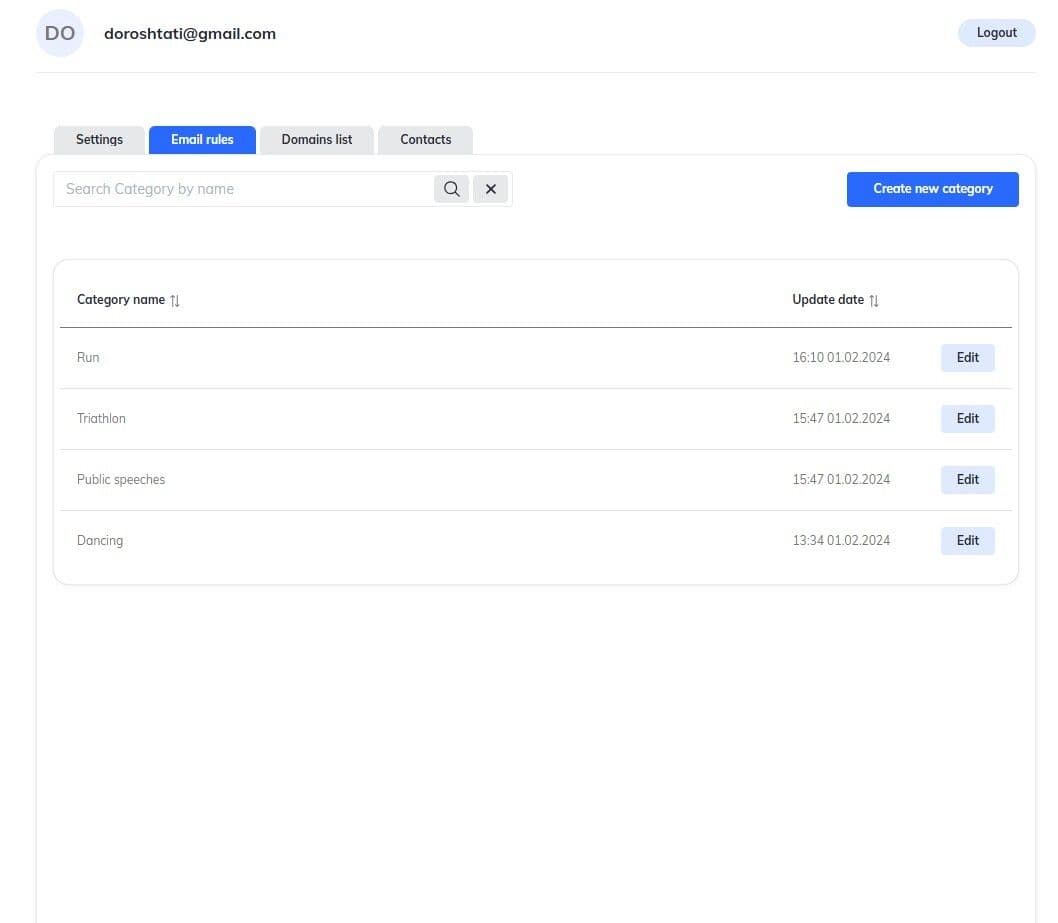The width and height of the screenshot is (1058, 923).
Task: Log out using the Logout button
Action: [996, 33]
